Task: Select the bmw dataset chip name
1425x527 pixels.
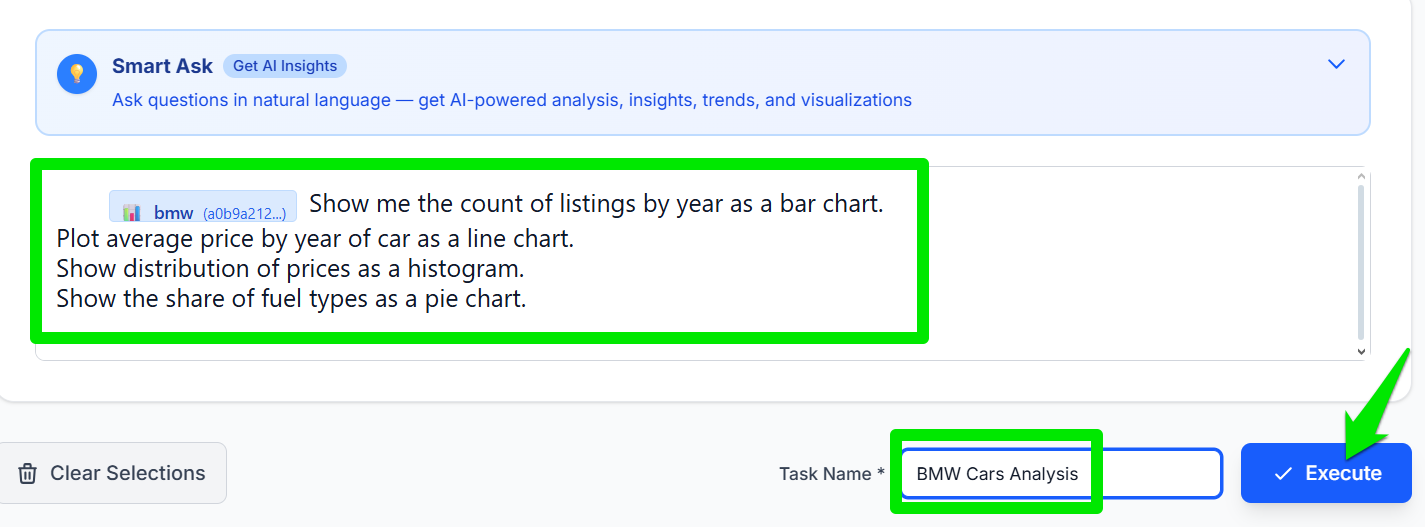Action: click(173, 213)
